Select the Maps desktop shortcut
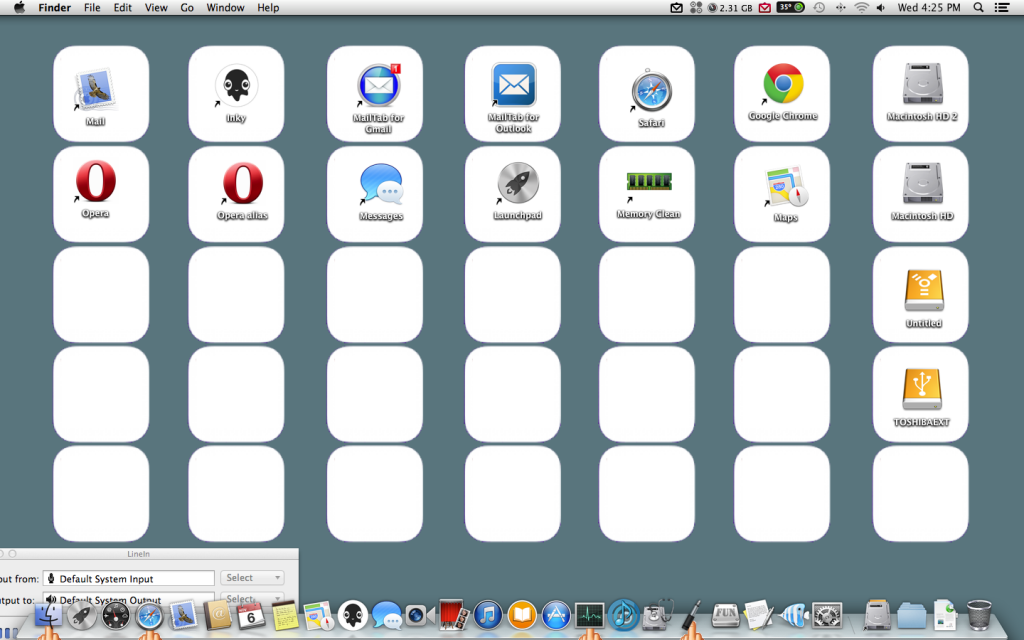Screen dimensions: 1024x640 786,187
